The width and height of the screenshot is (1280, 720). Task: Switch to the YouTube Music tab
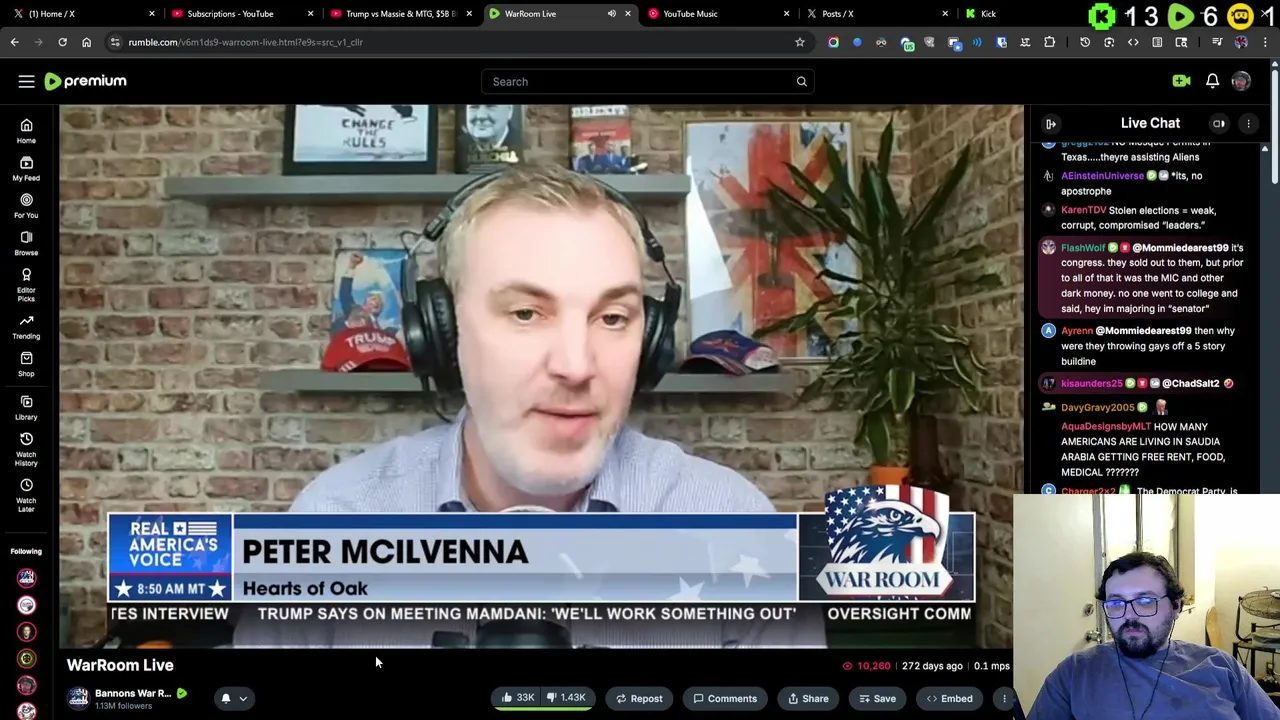click(x=718, y=14)
